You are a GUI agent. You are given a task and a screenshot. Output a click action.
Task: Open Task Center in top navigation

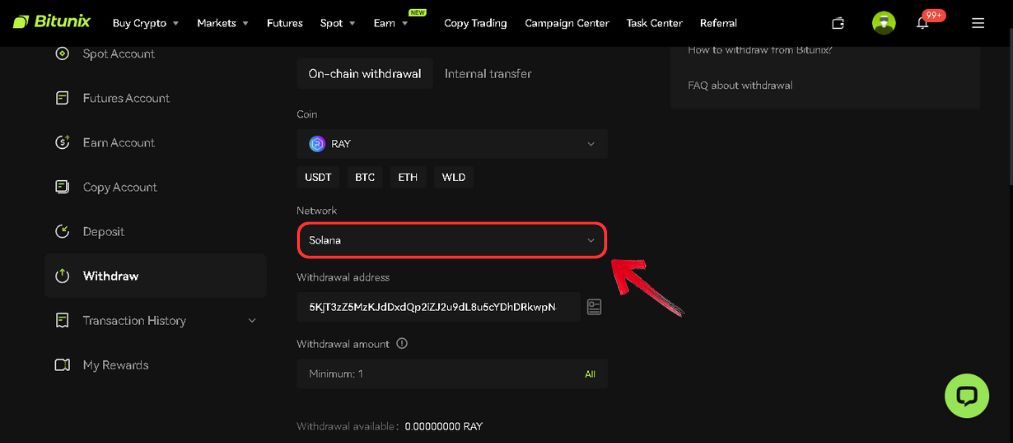coord(654,23)
